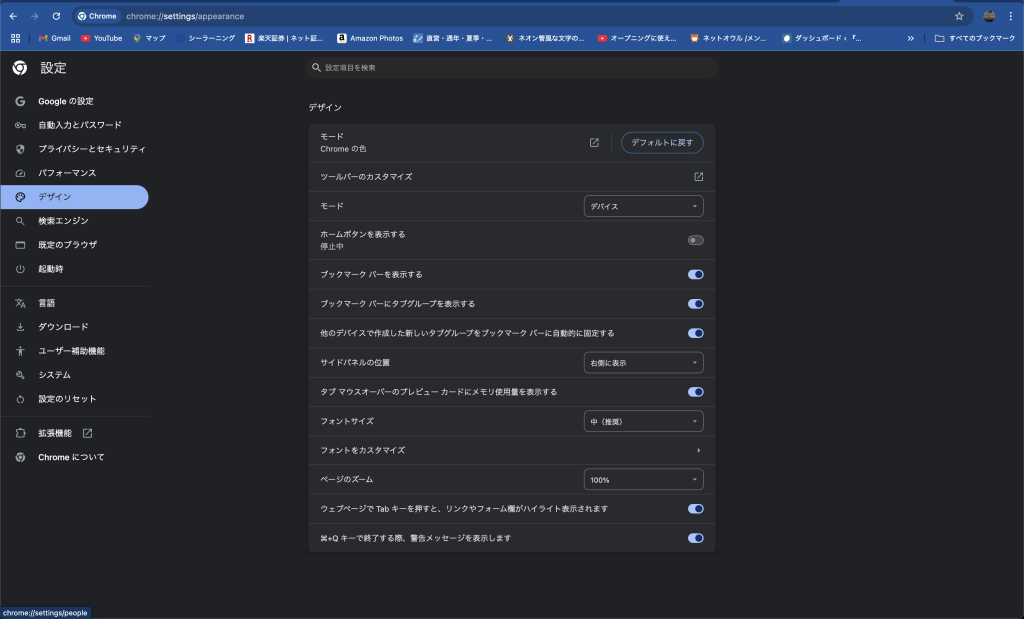Open the ページのズーム 100% dropdown
Screen dimensions: 1024x619
[x=643, y=480]
